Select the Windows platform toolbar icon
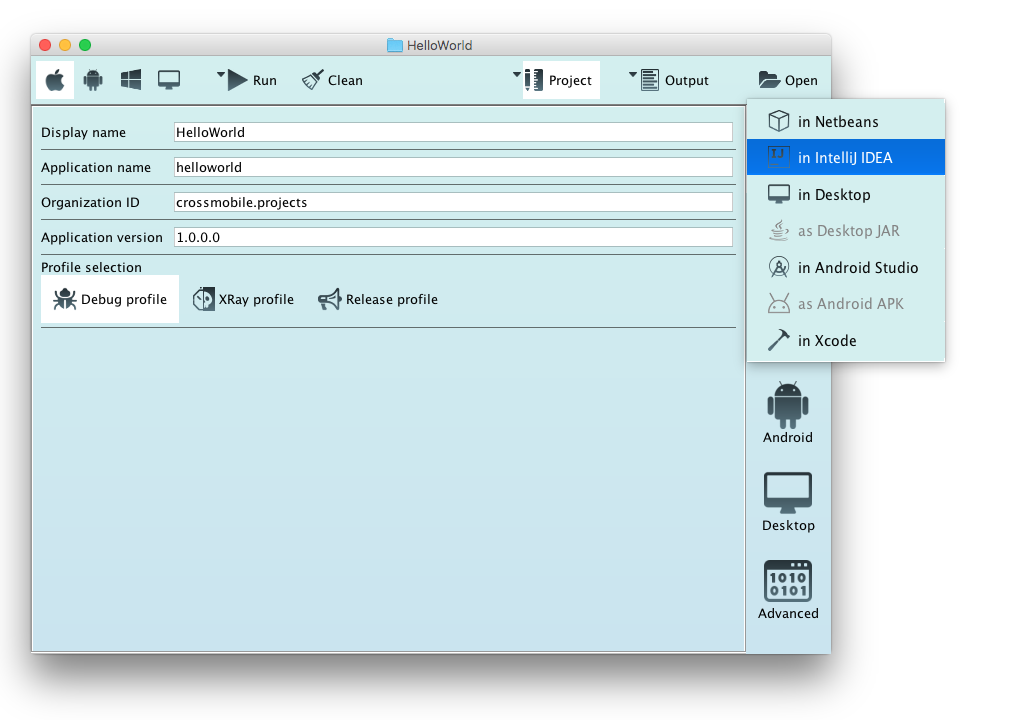The image size is (1018, 720). click(130, 80)
